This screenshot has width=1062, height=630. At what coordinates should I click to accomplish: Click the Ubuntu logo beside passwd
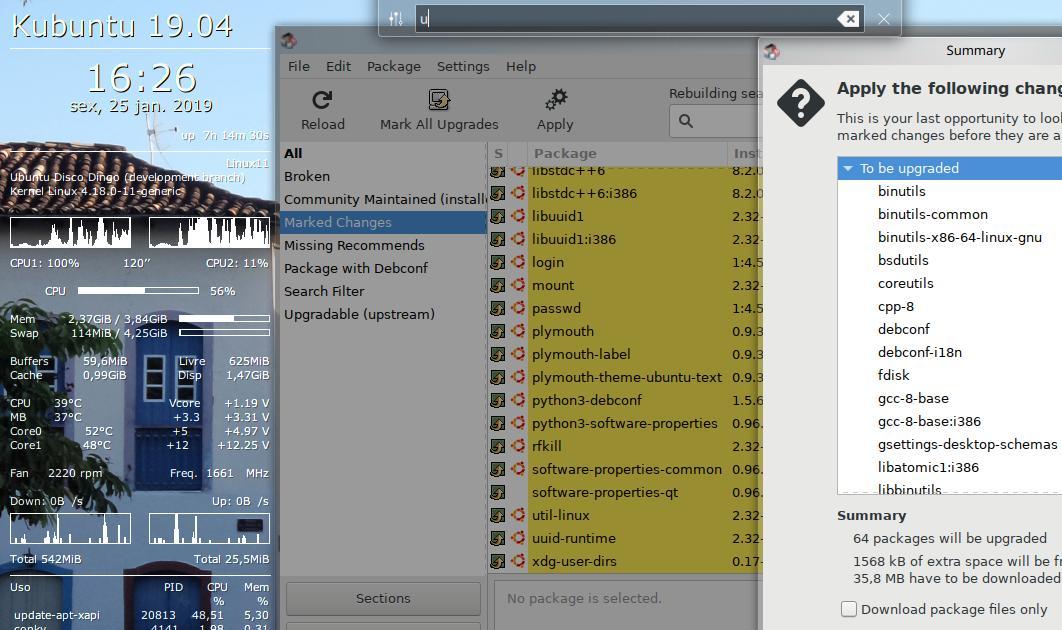[518, 308]
